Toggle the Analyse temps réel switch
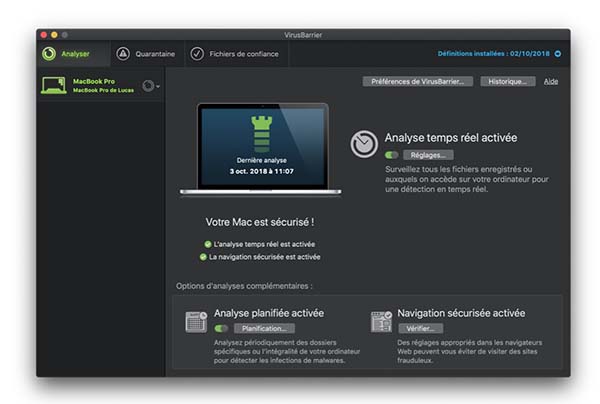The image size is (600, 404). 391,155
